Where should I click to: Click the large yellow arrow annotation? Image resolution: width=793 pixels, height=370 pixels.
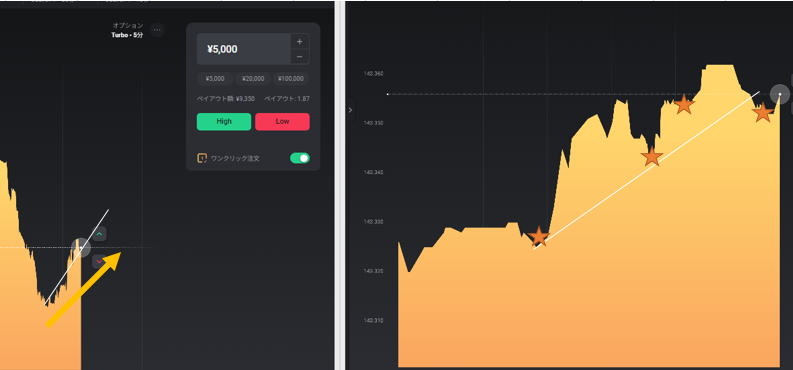click(x=83, y=289)
